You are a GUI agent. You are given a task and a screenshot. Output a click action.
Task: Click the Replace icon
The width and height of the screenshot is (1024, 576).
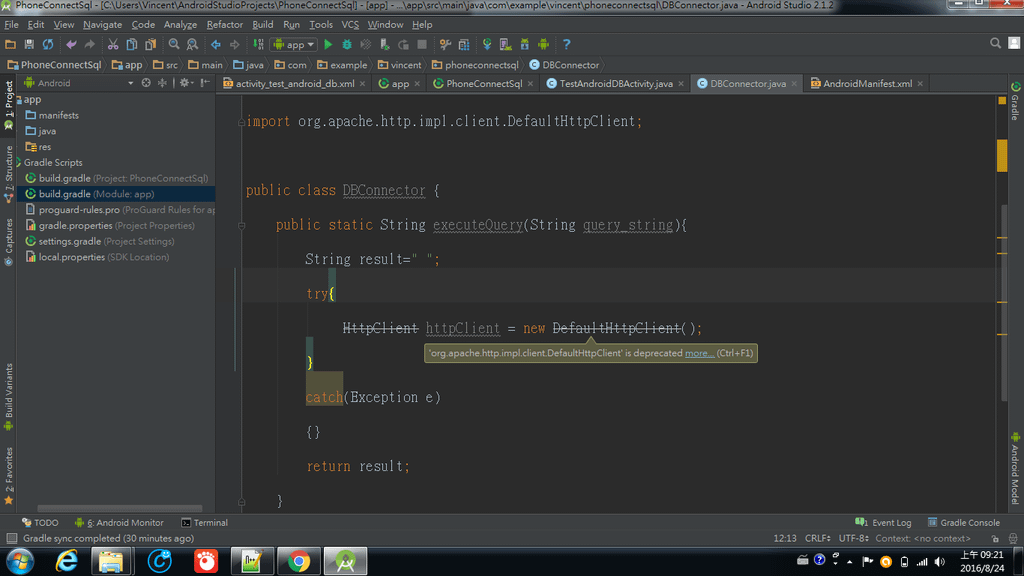point(192,44)
